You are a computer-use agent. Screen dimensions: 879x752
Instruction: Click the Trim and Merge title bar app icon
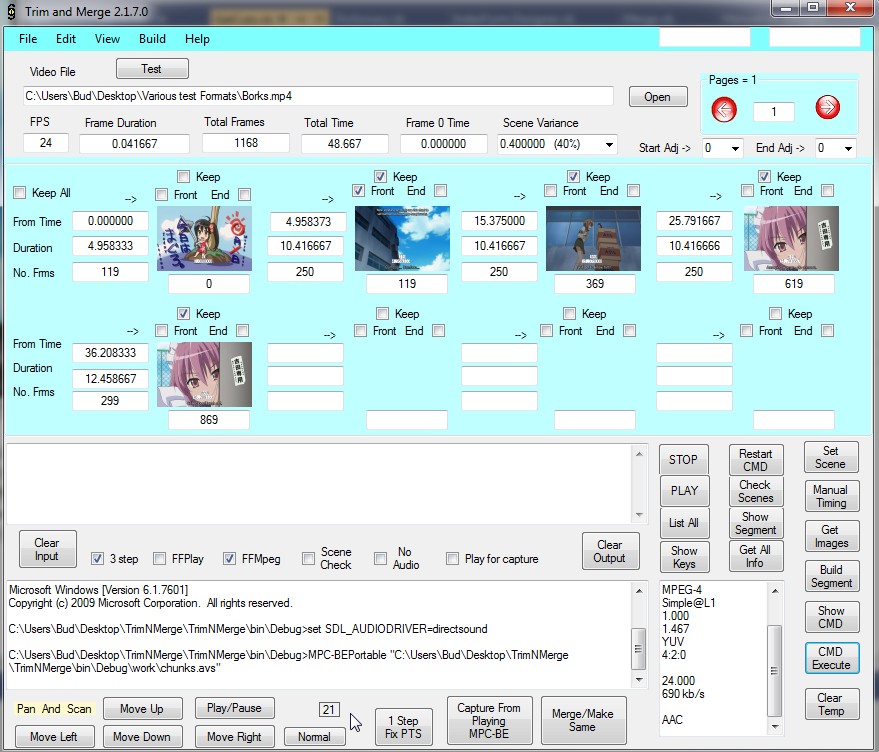pos(12,12)
